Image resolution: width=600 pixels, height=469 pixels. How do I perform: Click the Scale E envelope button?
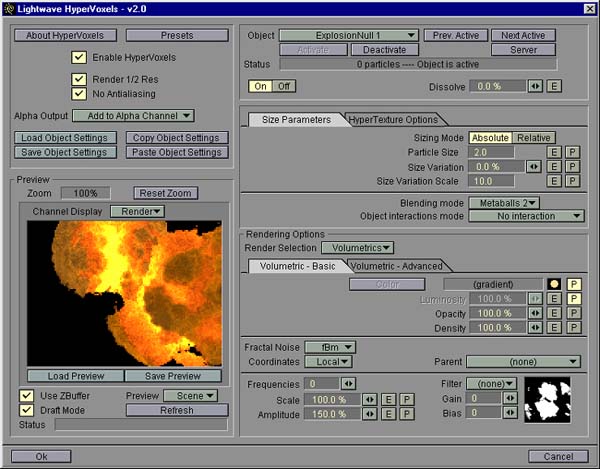click(x=388, y=400)
